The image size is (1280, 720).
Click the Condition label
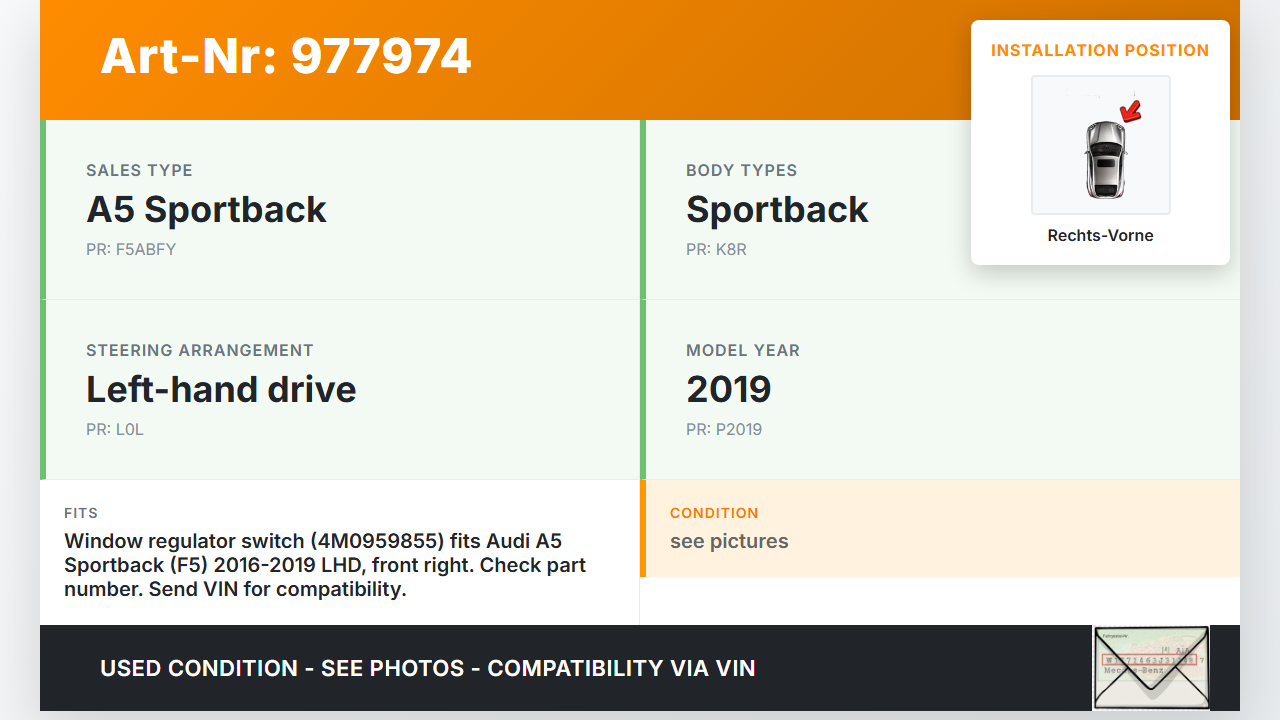coord(714,513)
